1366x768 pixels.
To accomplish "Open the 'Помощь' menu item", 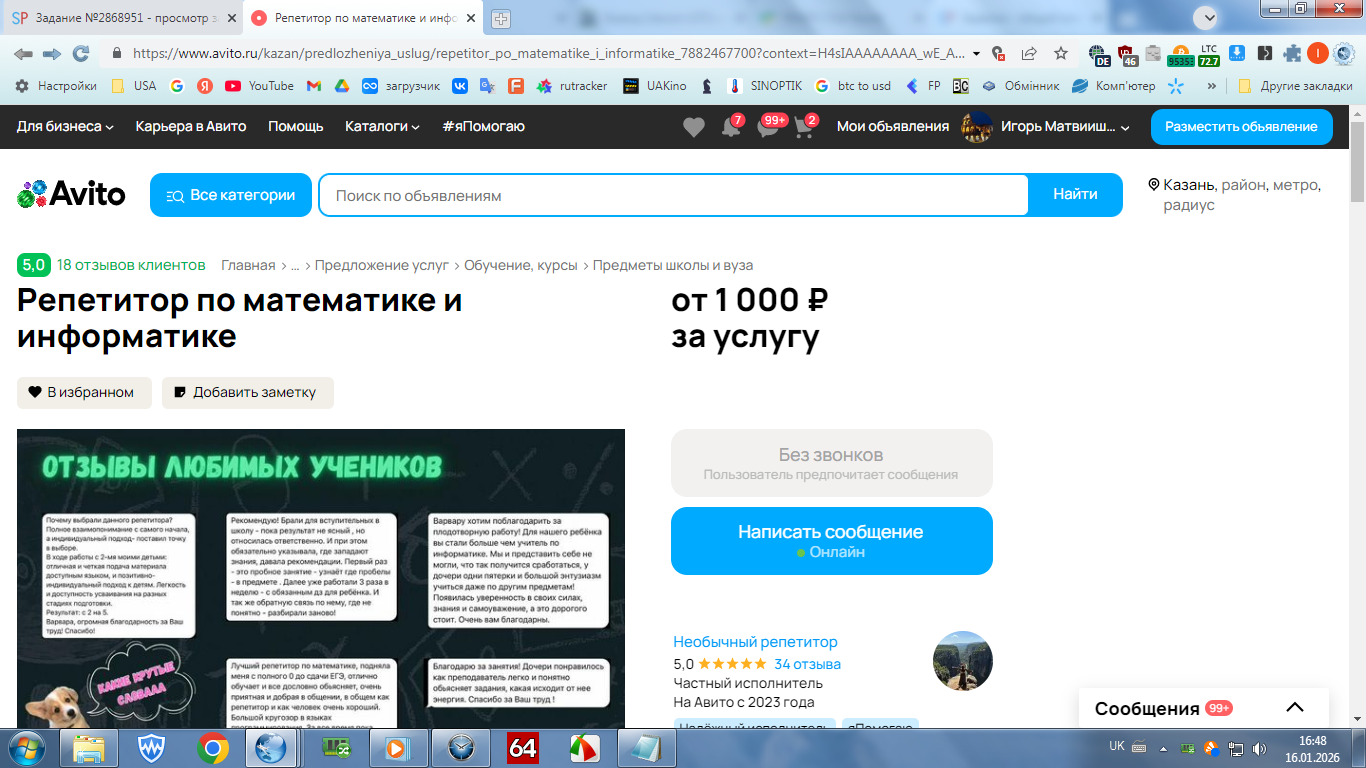I will [x=296, y=126].
